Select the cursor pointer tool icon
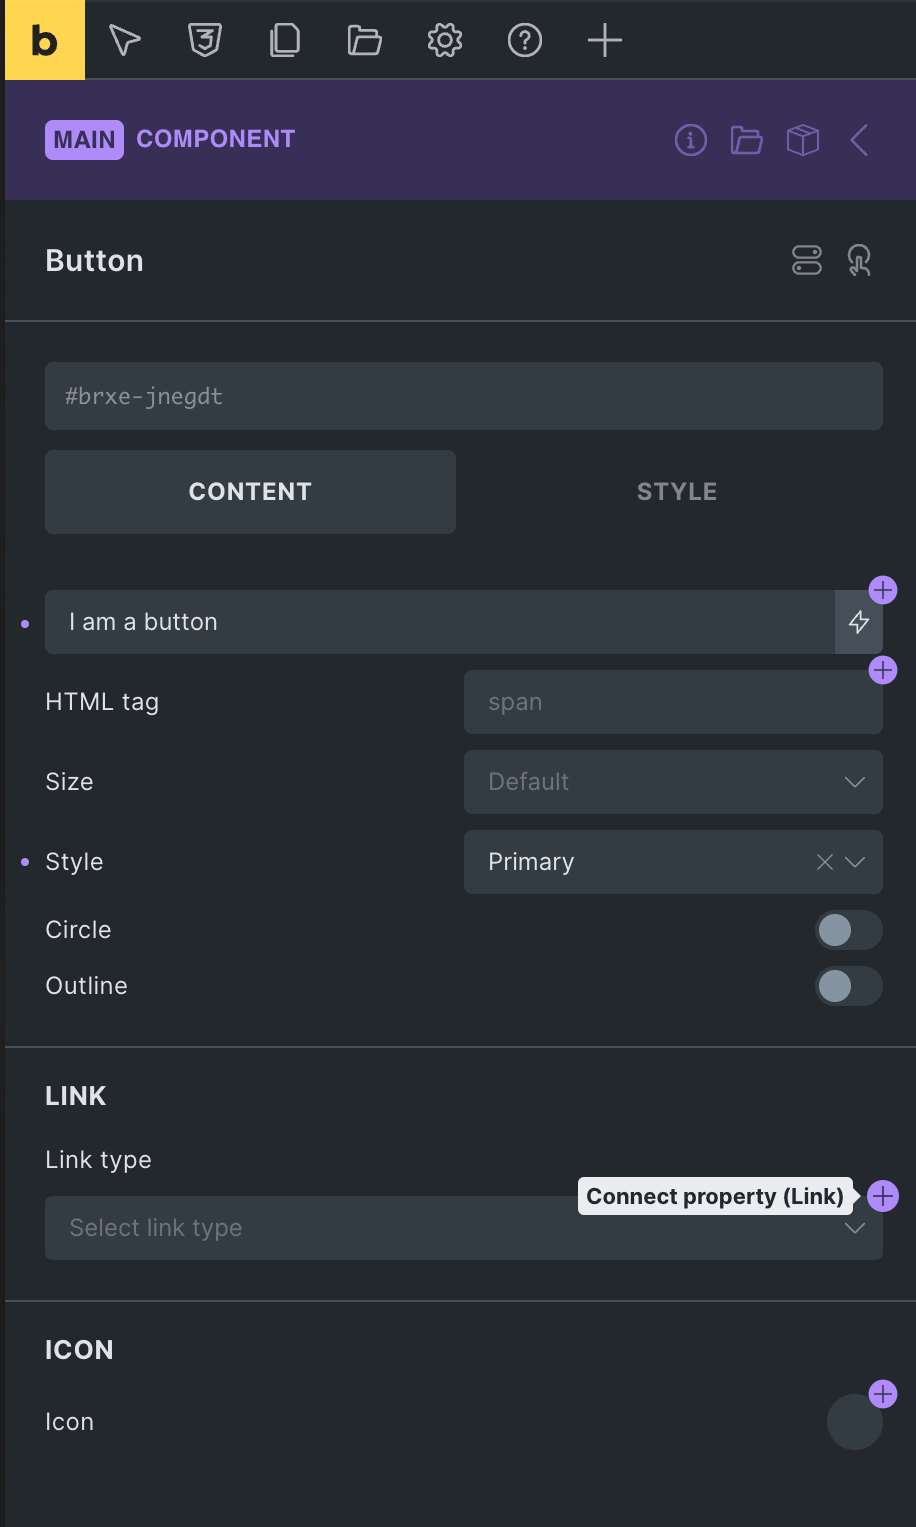Image resolution: width=916 pixels, height=1527 pixels. pos(125,40)
